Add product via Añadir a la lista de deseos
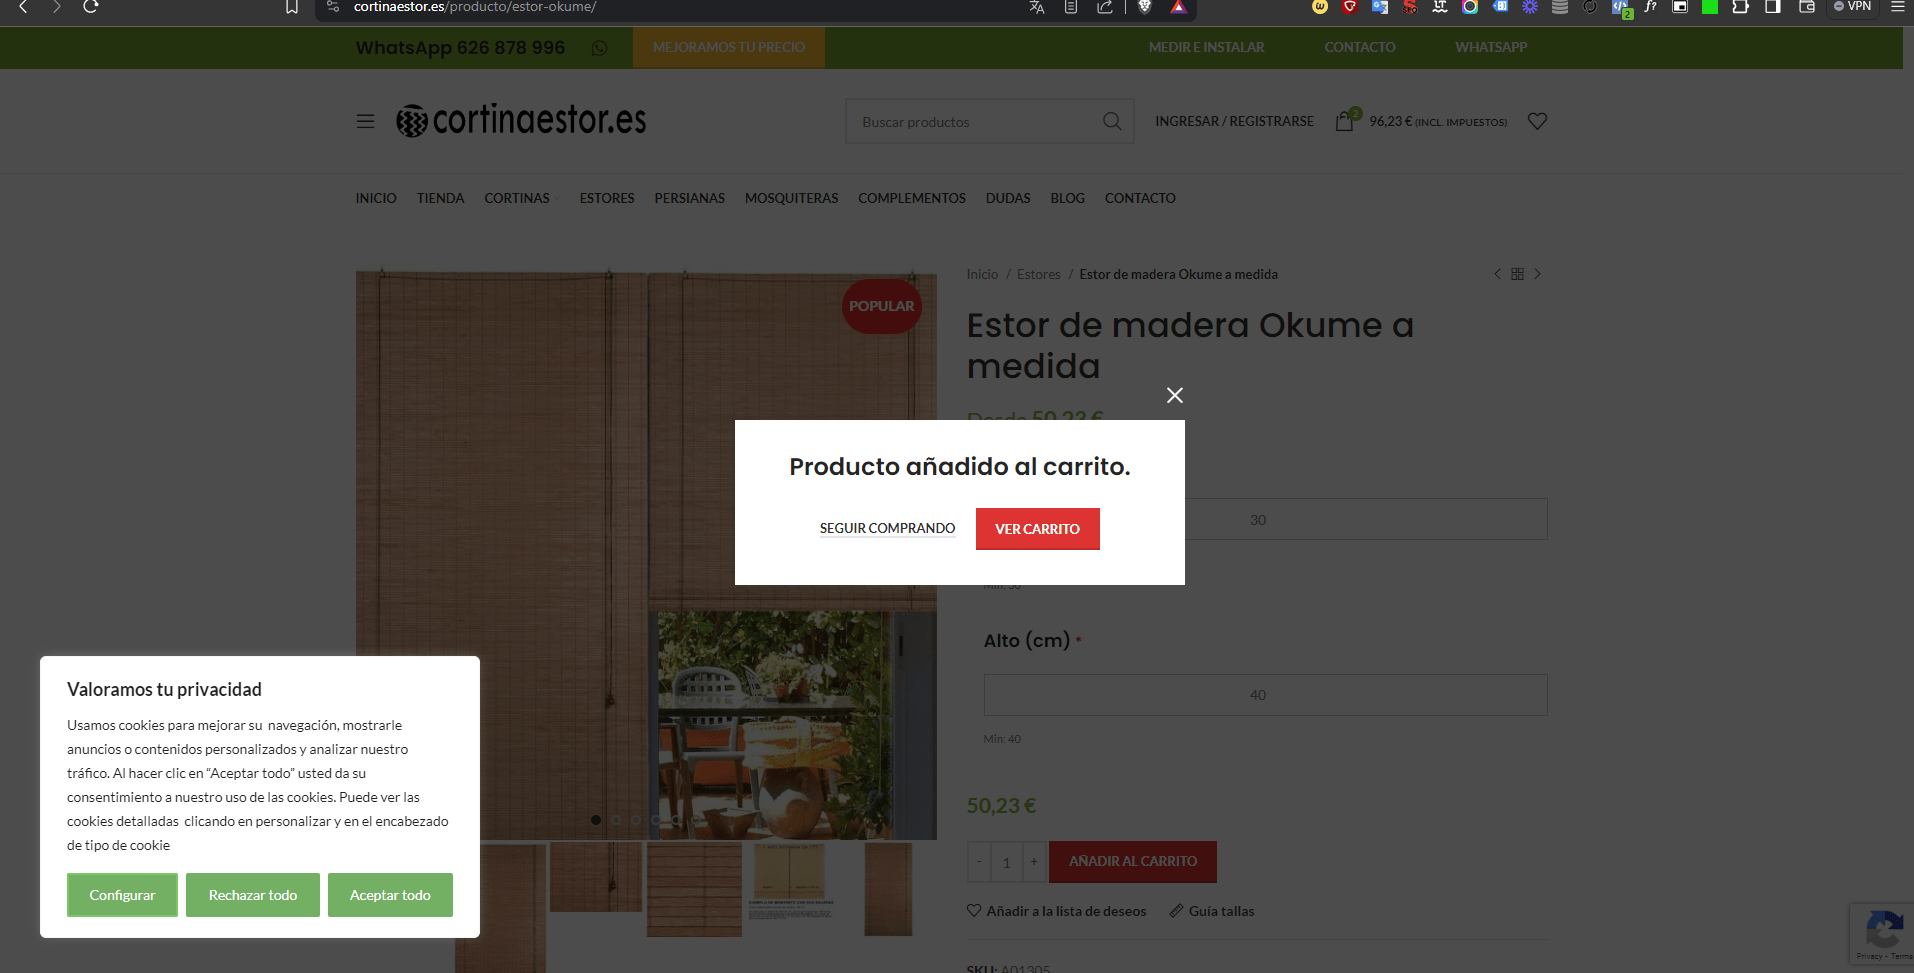The image size is (1914, 973). click(1057, 911)
